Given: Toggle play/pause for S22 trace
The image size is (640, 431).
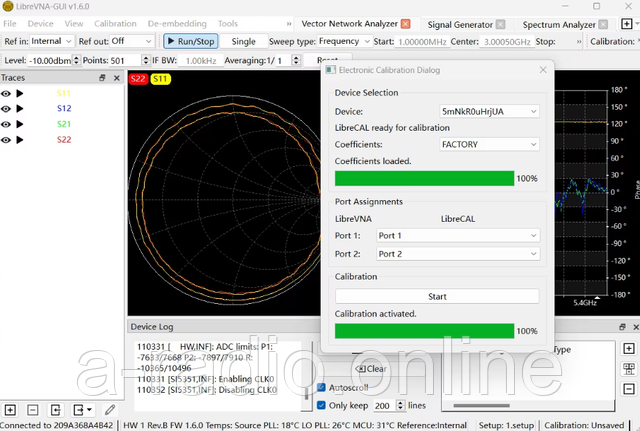Looking at the screenshot, I should [20, 140].
